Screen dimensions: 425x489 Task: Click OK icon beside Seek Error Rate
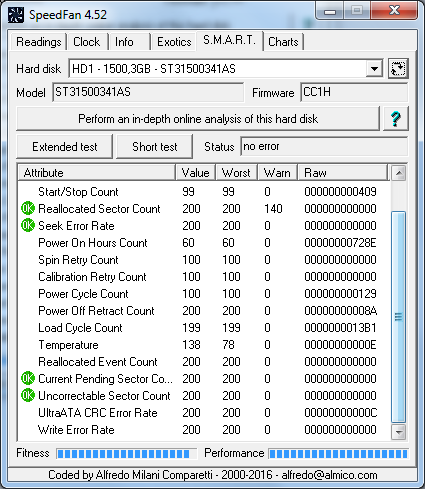[28, 226]
